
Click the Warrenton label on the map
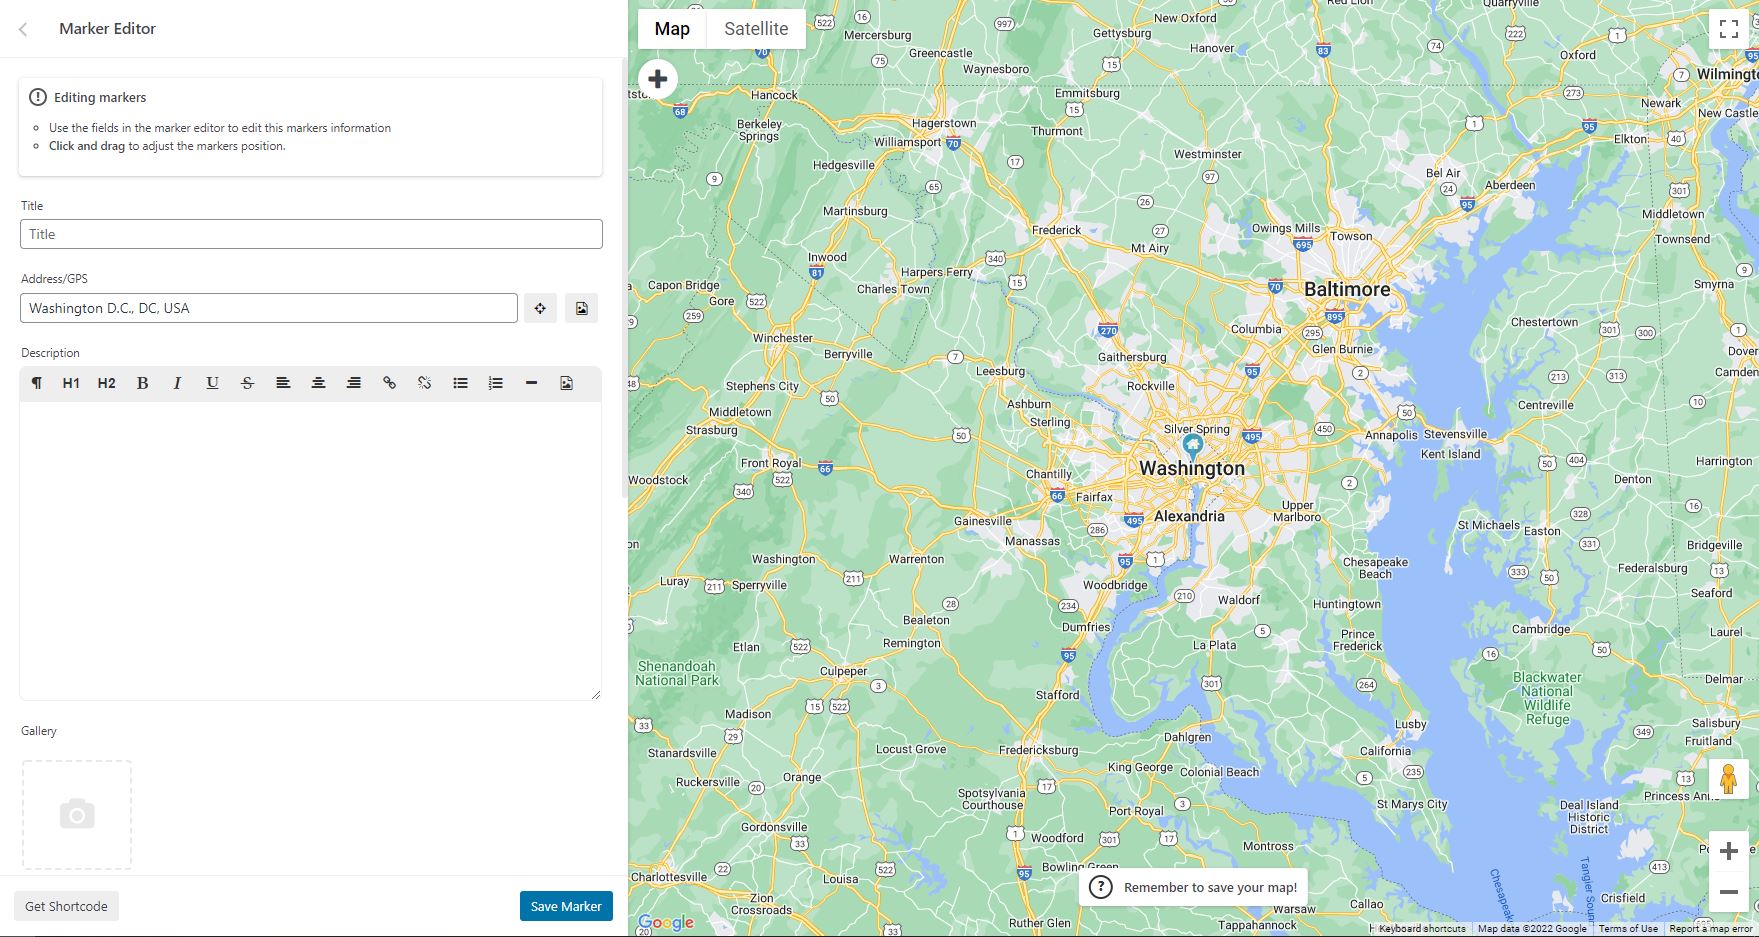(916, 559)
